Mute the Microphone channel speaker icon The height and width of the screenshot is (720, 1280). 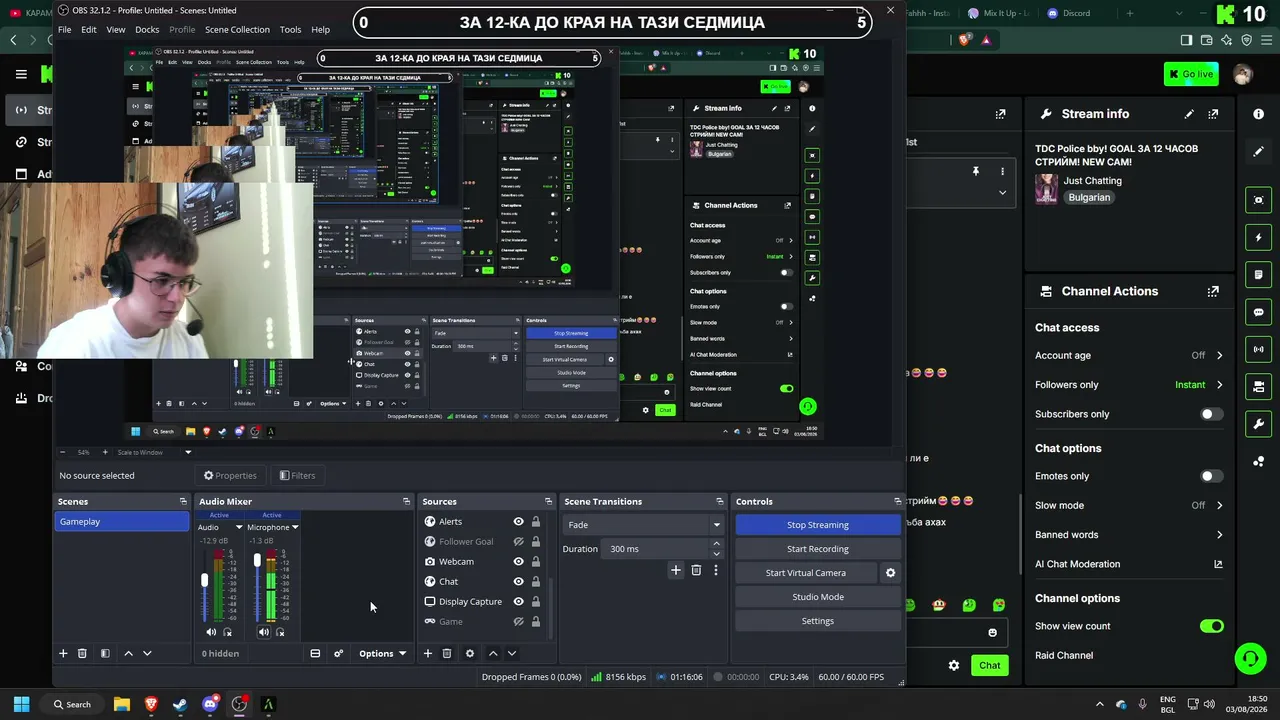click(264, 632)
